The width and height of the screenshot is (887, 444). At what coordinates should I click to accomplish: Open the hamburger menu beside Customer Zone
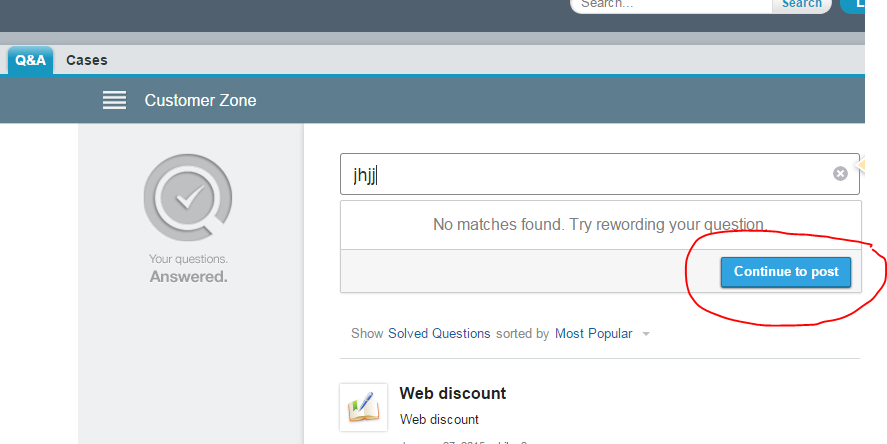pyautogui.click(x=114, y=100)
